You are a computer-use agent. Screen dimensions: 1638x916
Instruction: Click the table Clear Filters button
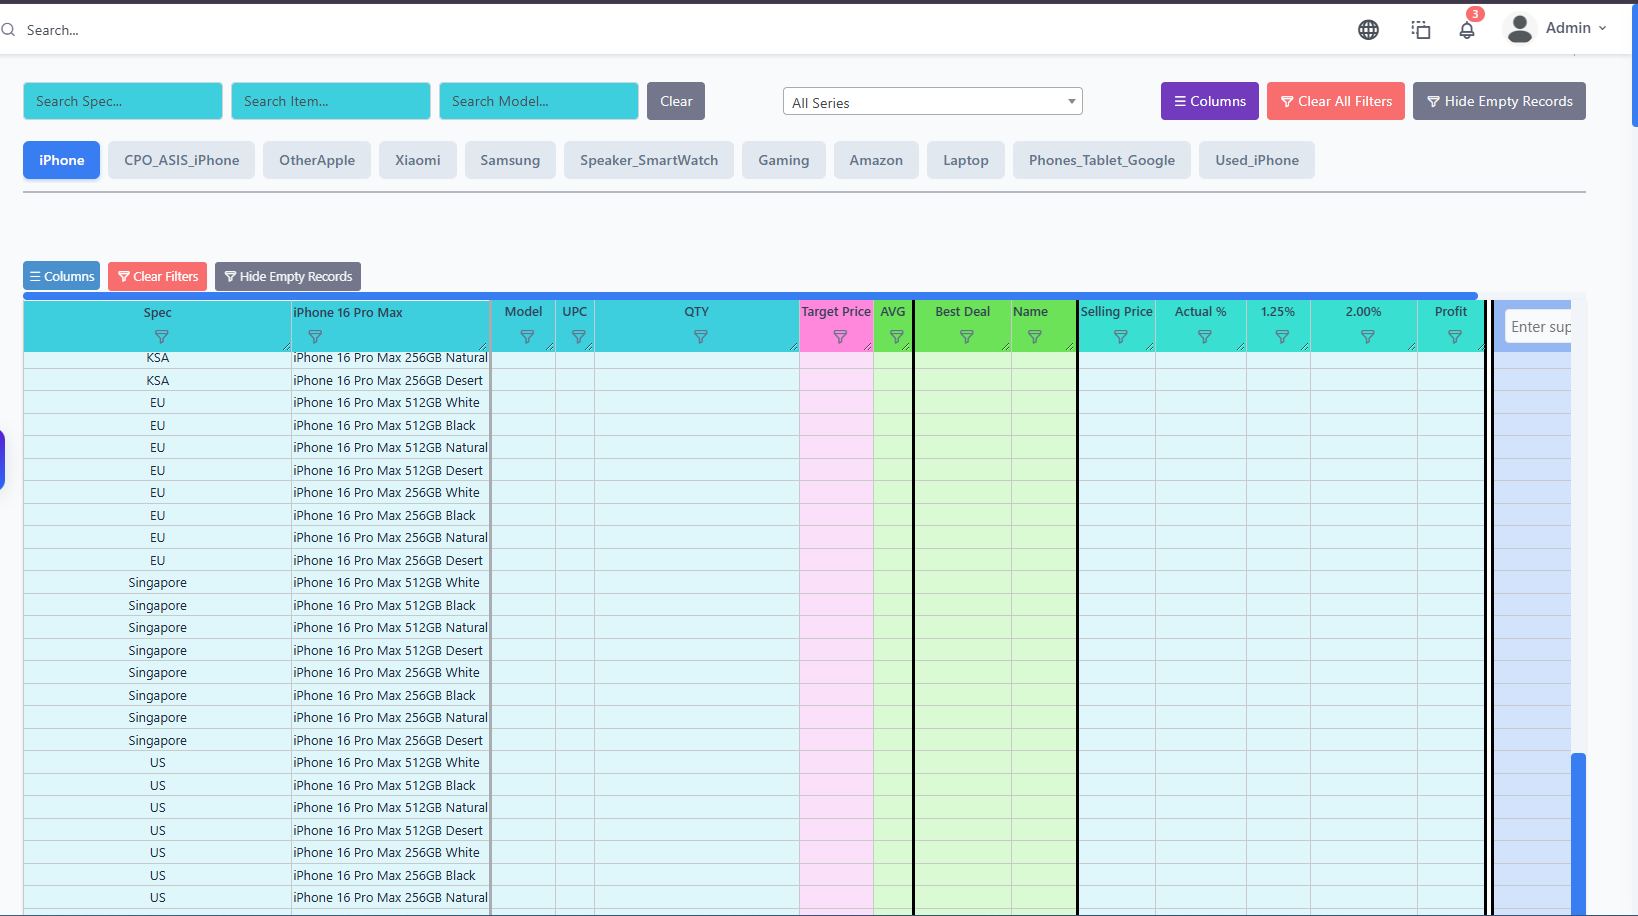coord(158,276)
